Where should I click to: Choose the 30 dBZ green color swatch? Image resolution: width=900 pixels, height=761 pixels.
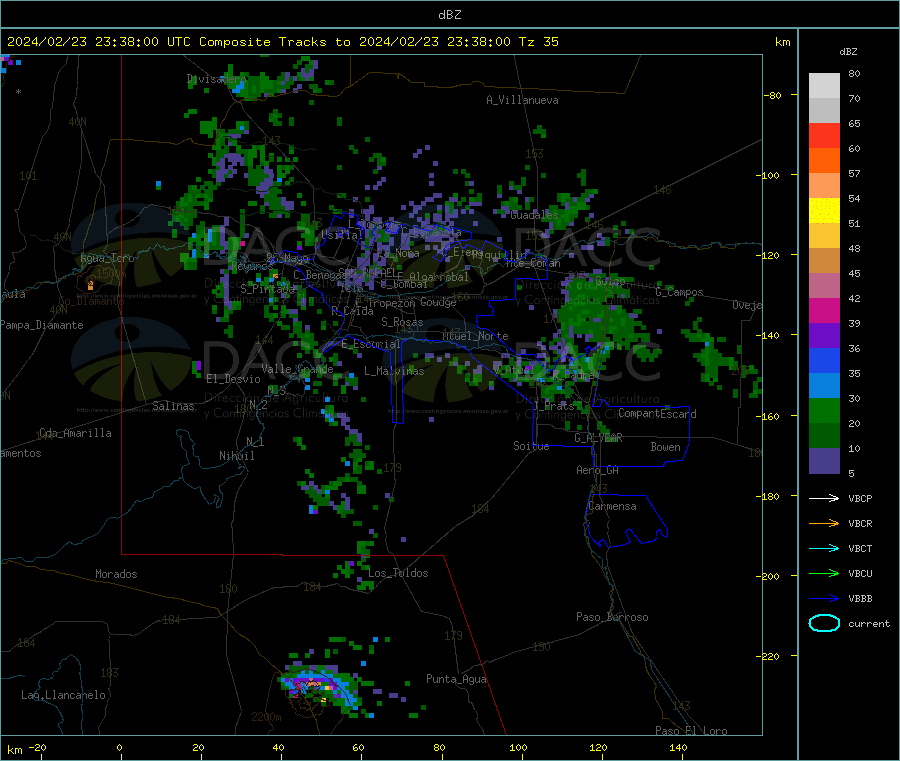(824, 410)
